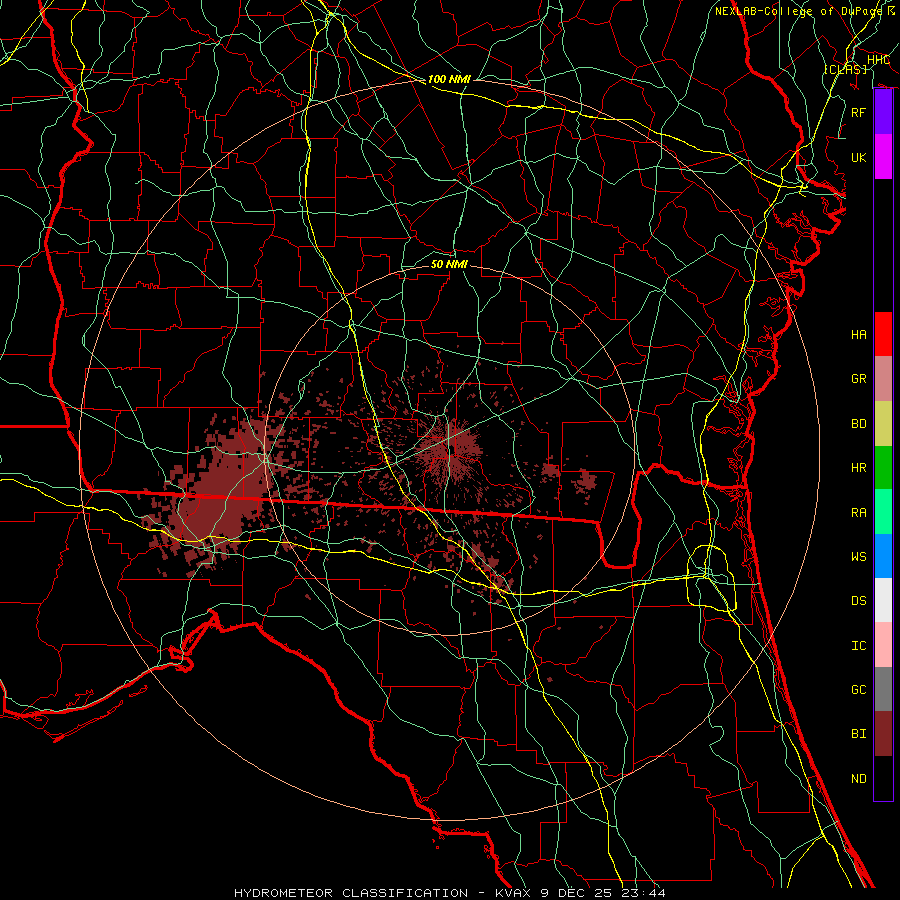Viewport: 900px width, 900px height.
Task: Click the HA legend label
Action: point(858,335)
